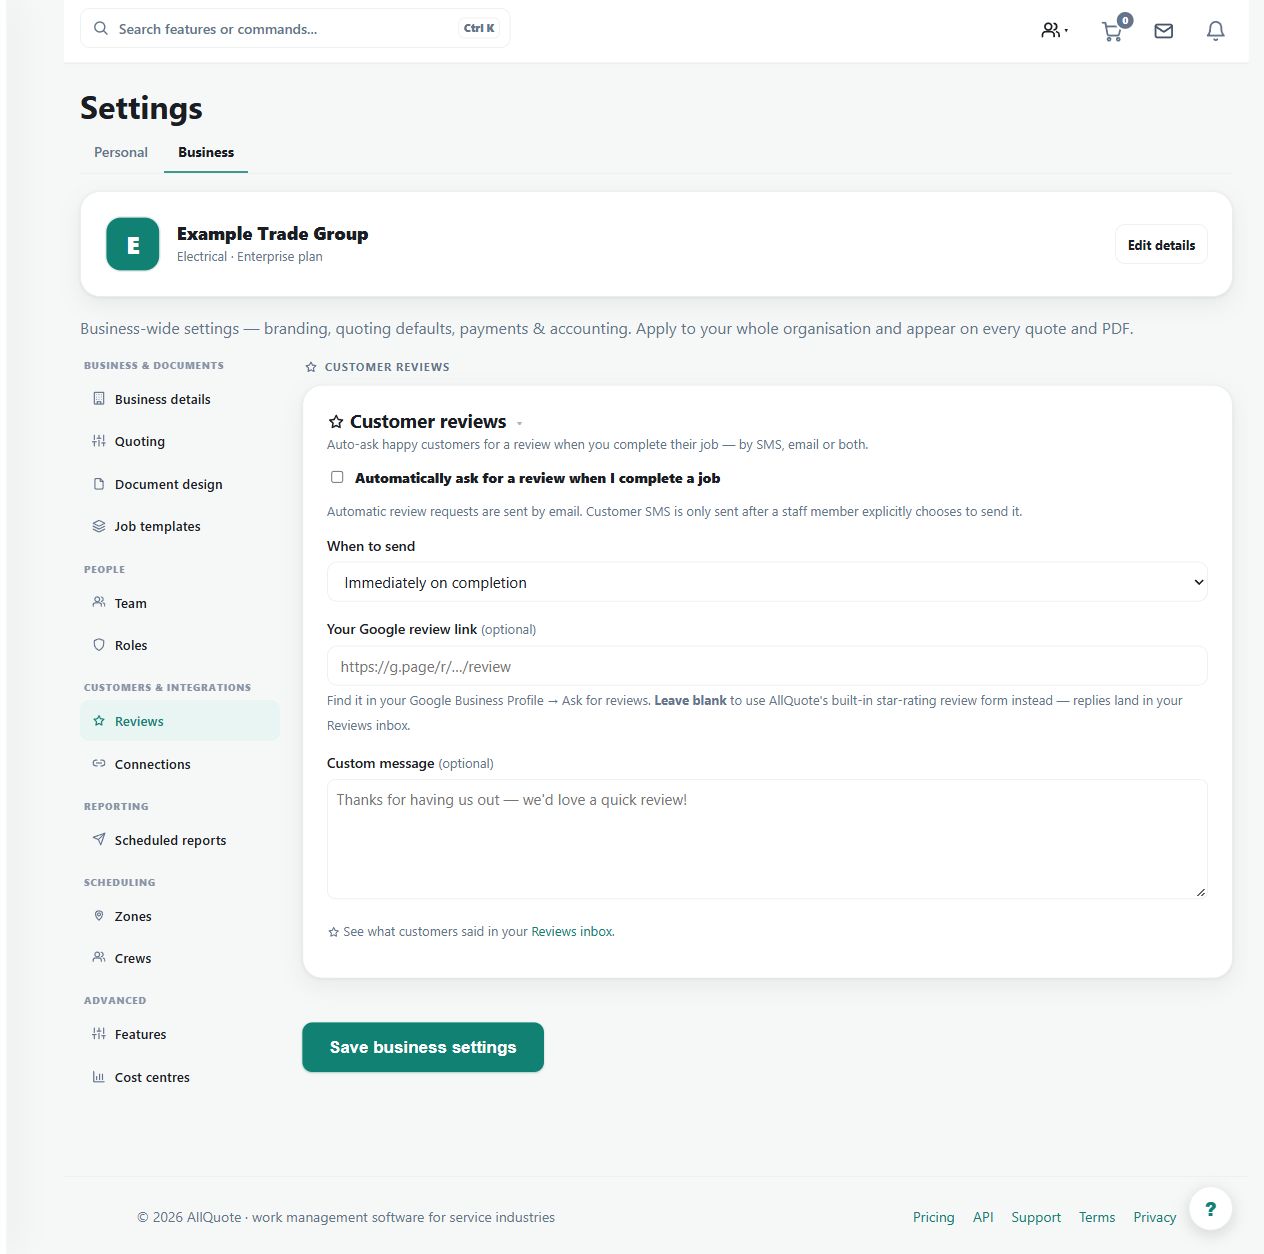Click the Ctrl K shortcut badge

pos(479,28)
